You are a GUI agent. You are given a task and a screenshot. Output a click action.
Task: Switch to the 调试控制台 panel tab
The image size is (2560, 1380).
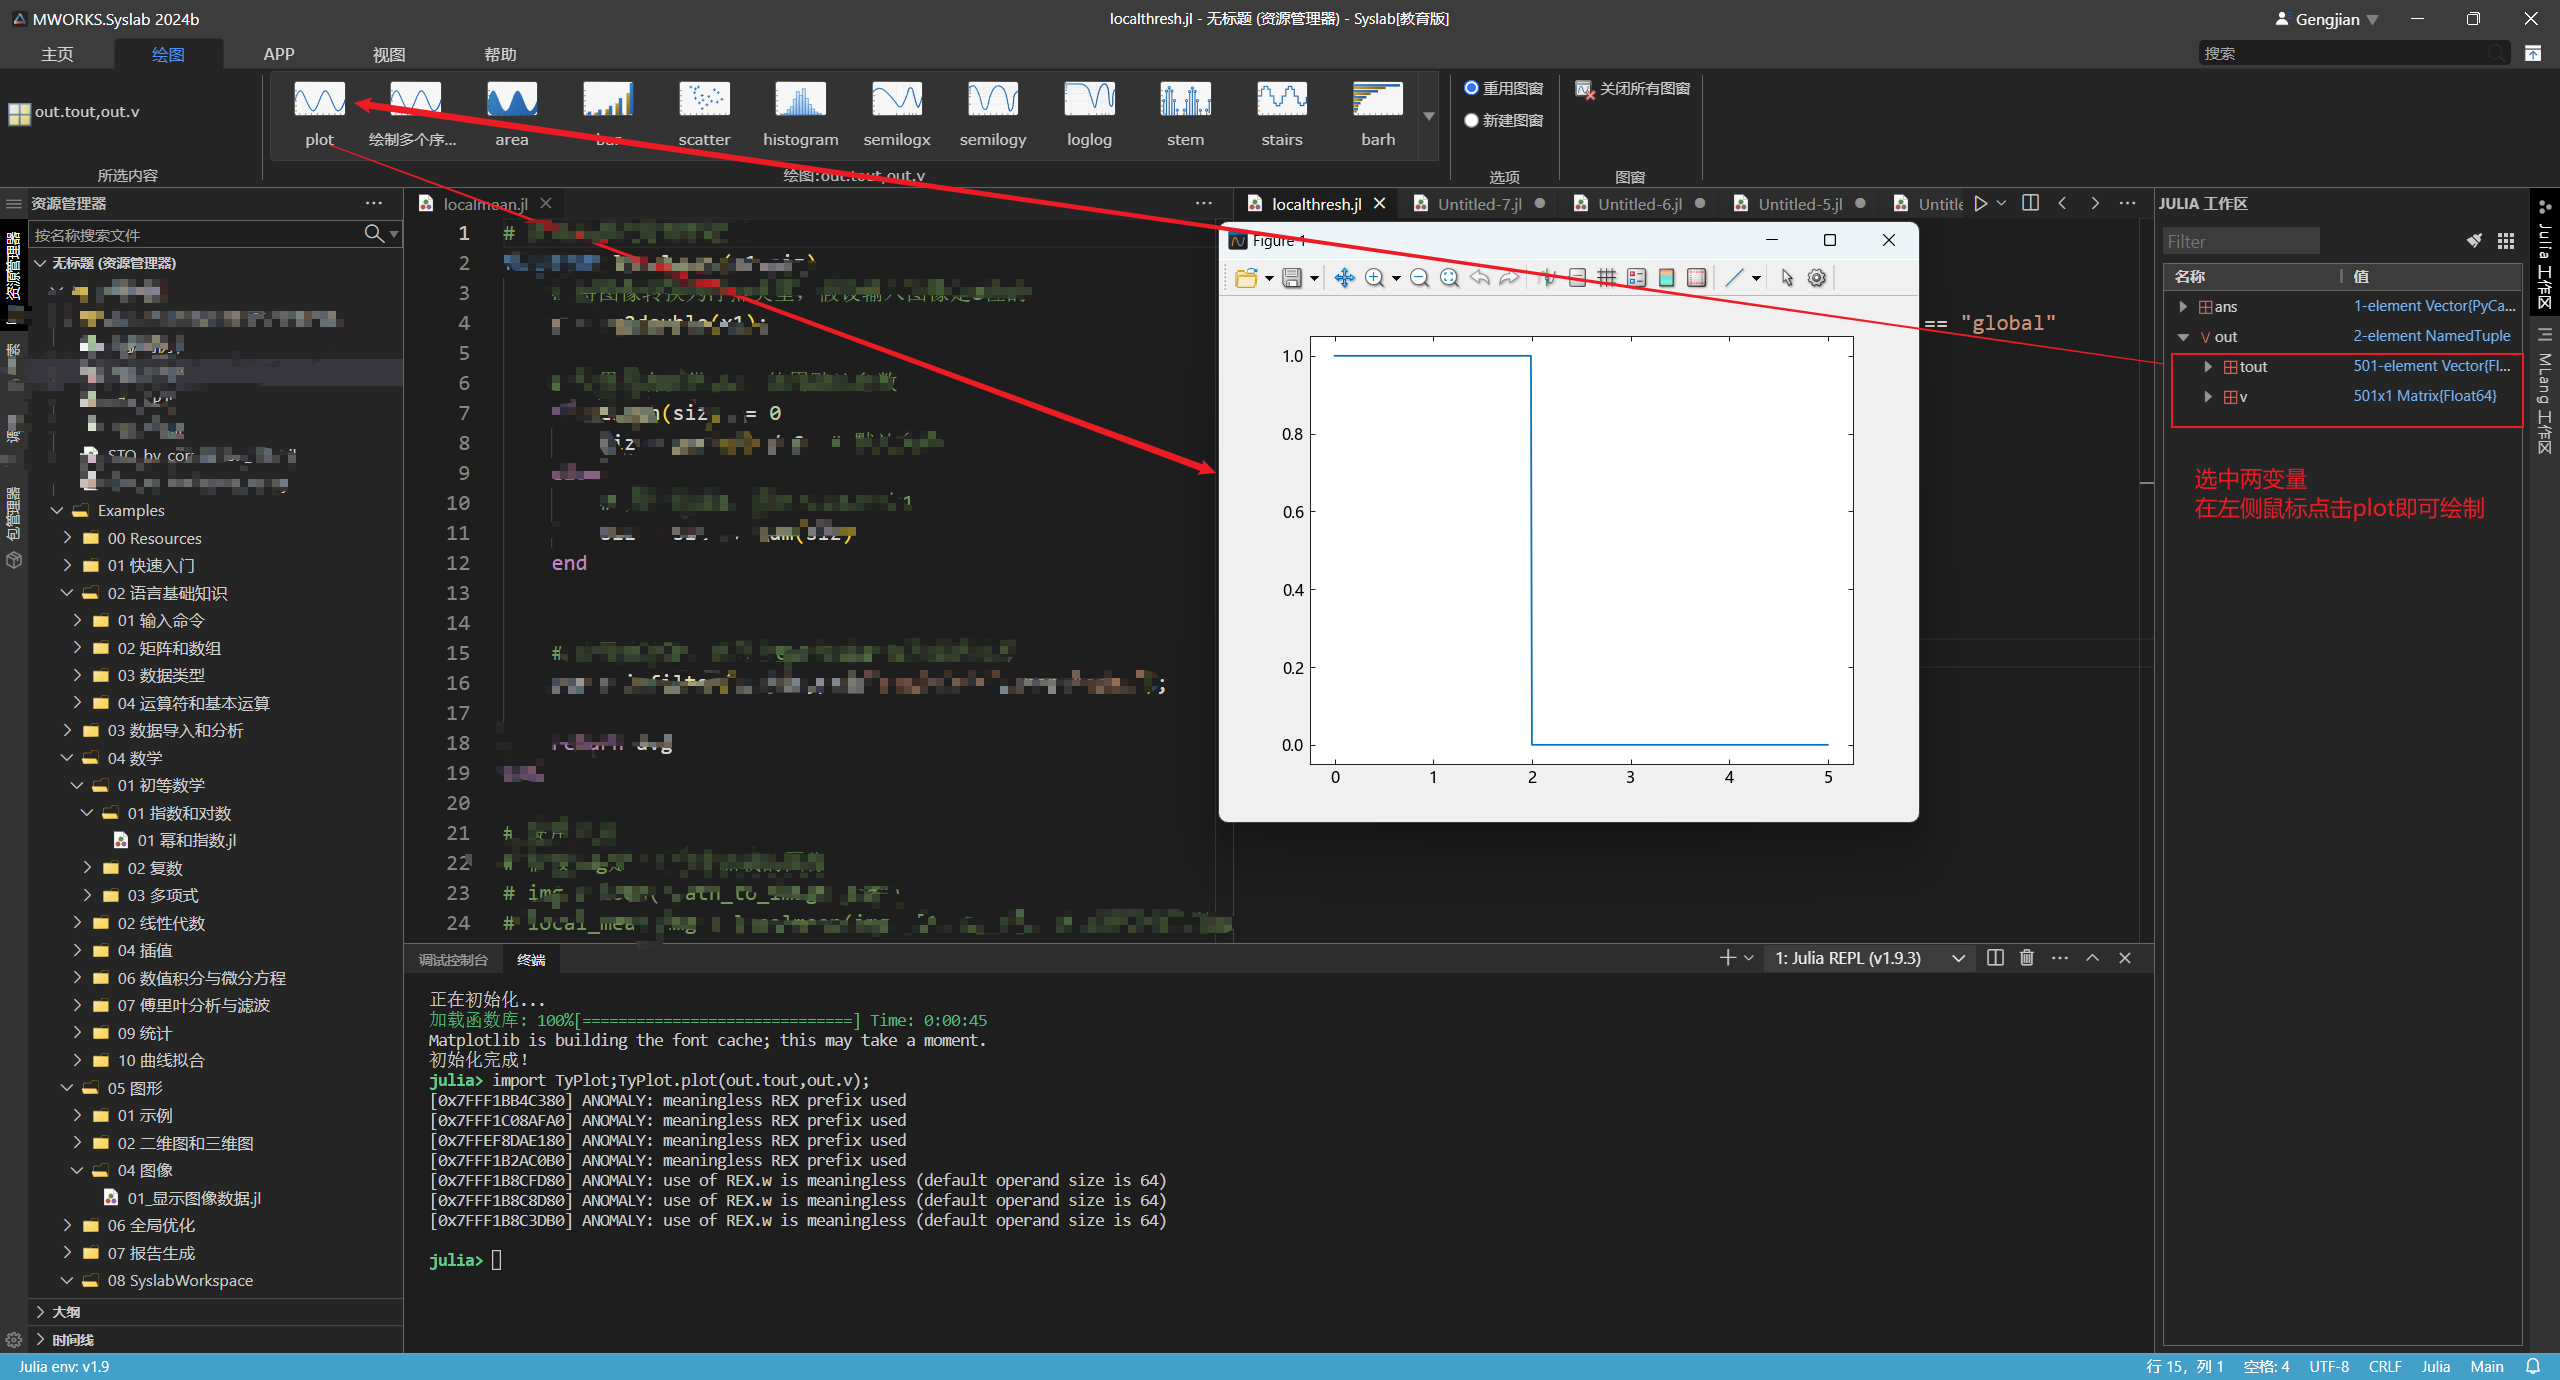[x=453, y=959]
